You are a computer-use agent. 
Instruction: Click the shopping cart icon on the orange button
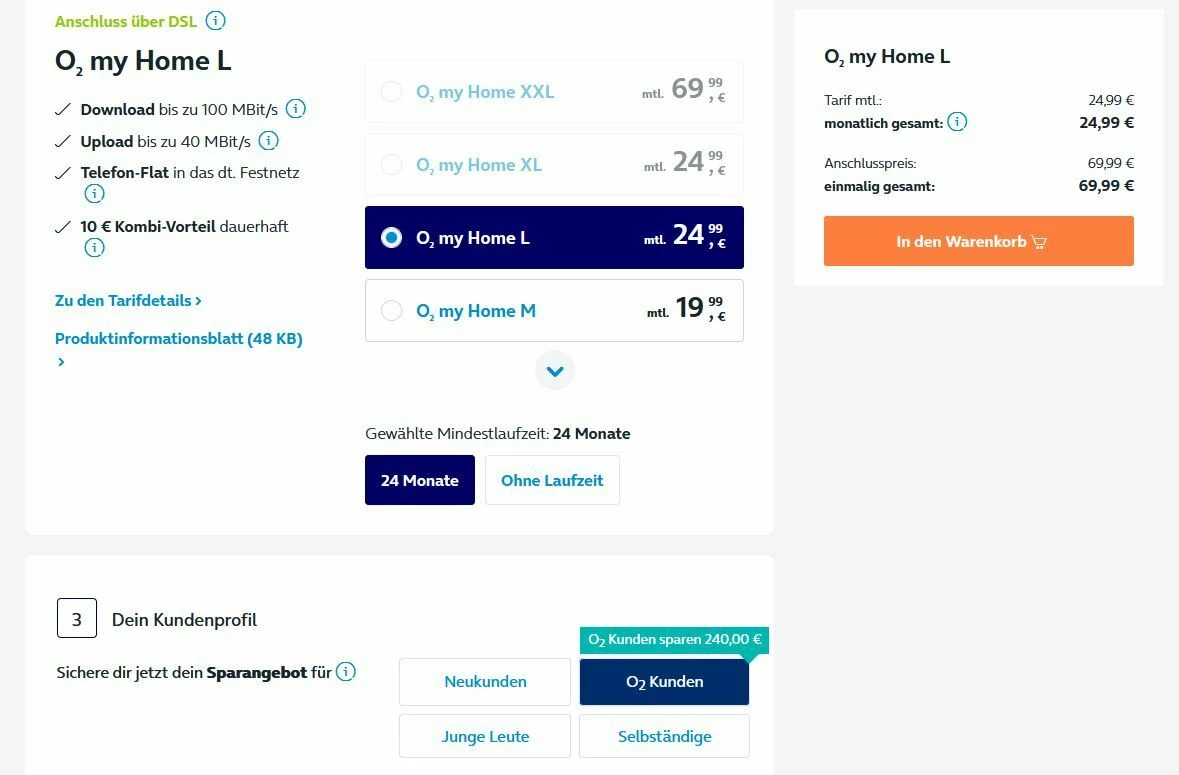1039,242
